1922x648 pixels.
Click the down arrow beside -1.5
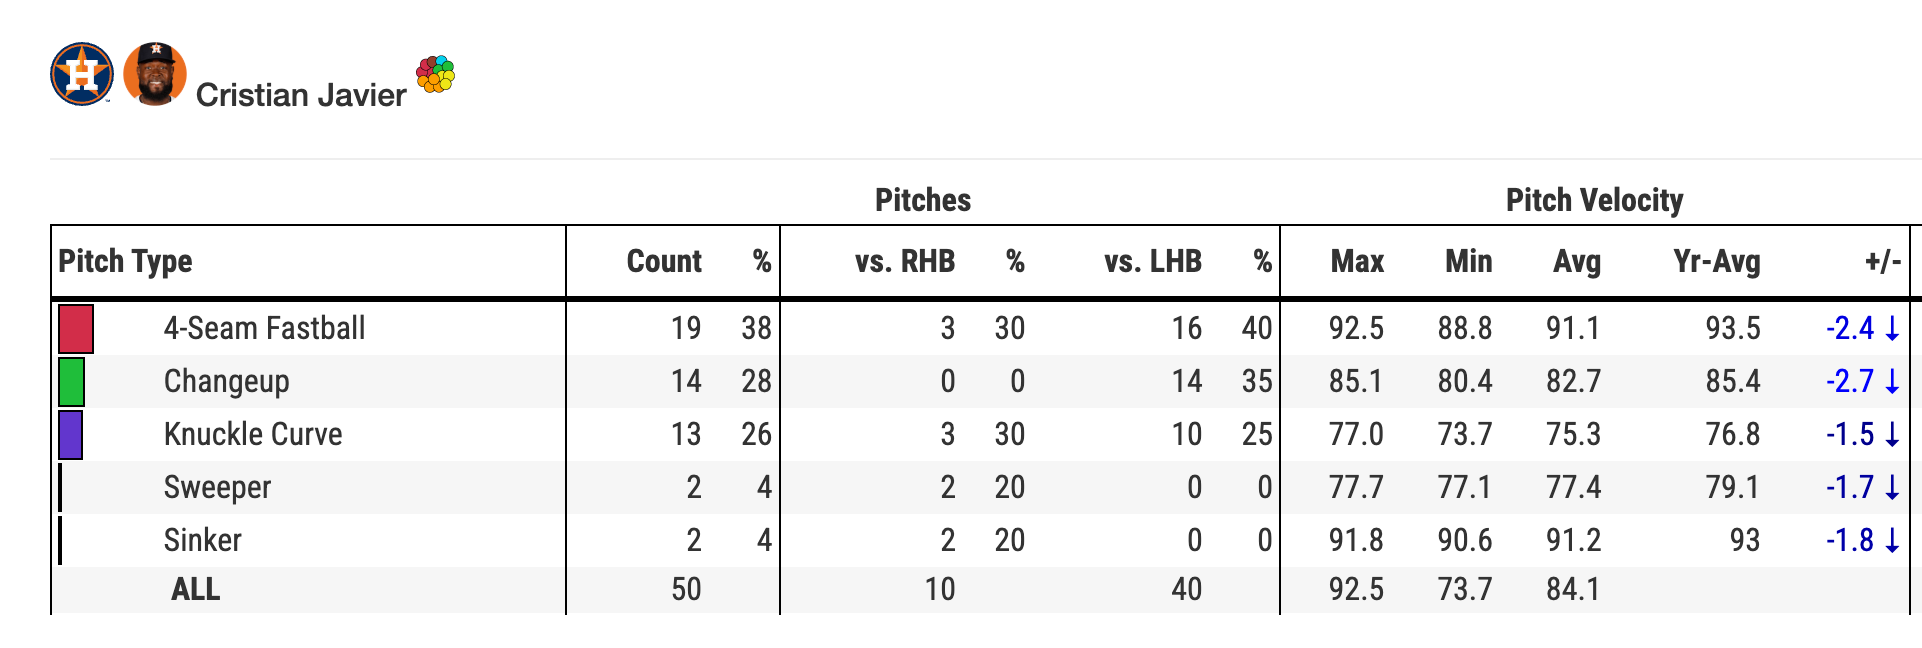tap(1892, 435)
